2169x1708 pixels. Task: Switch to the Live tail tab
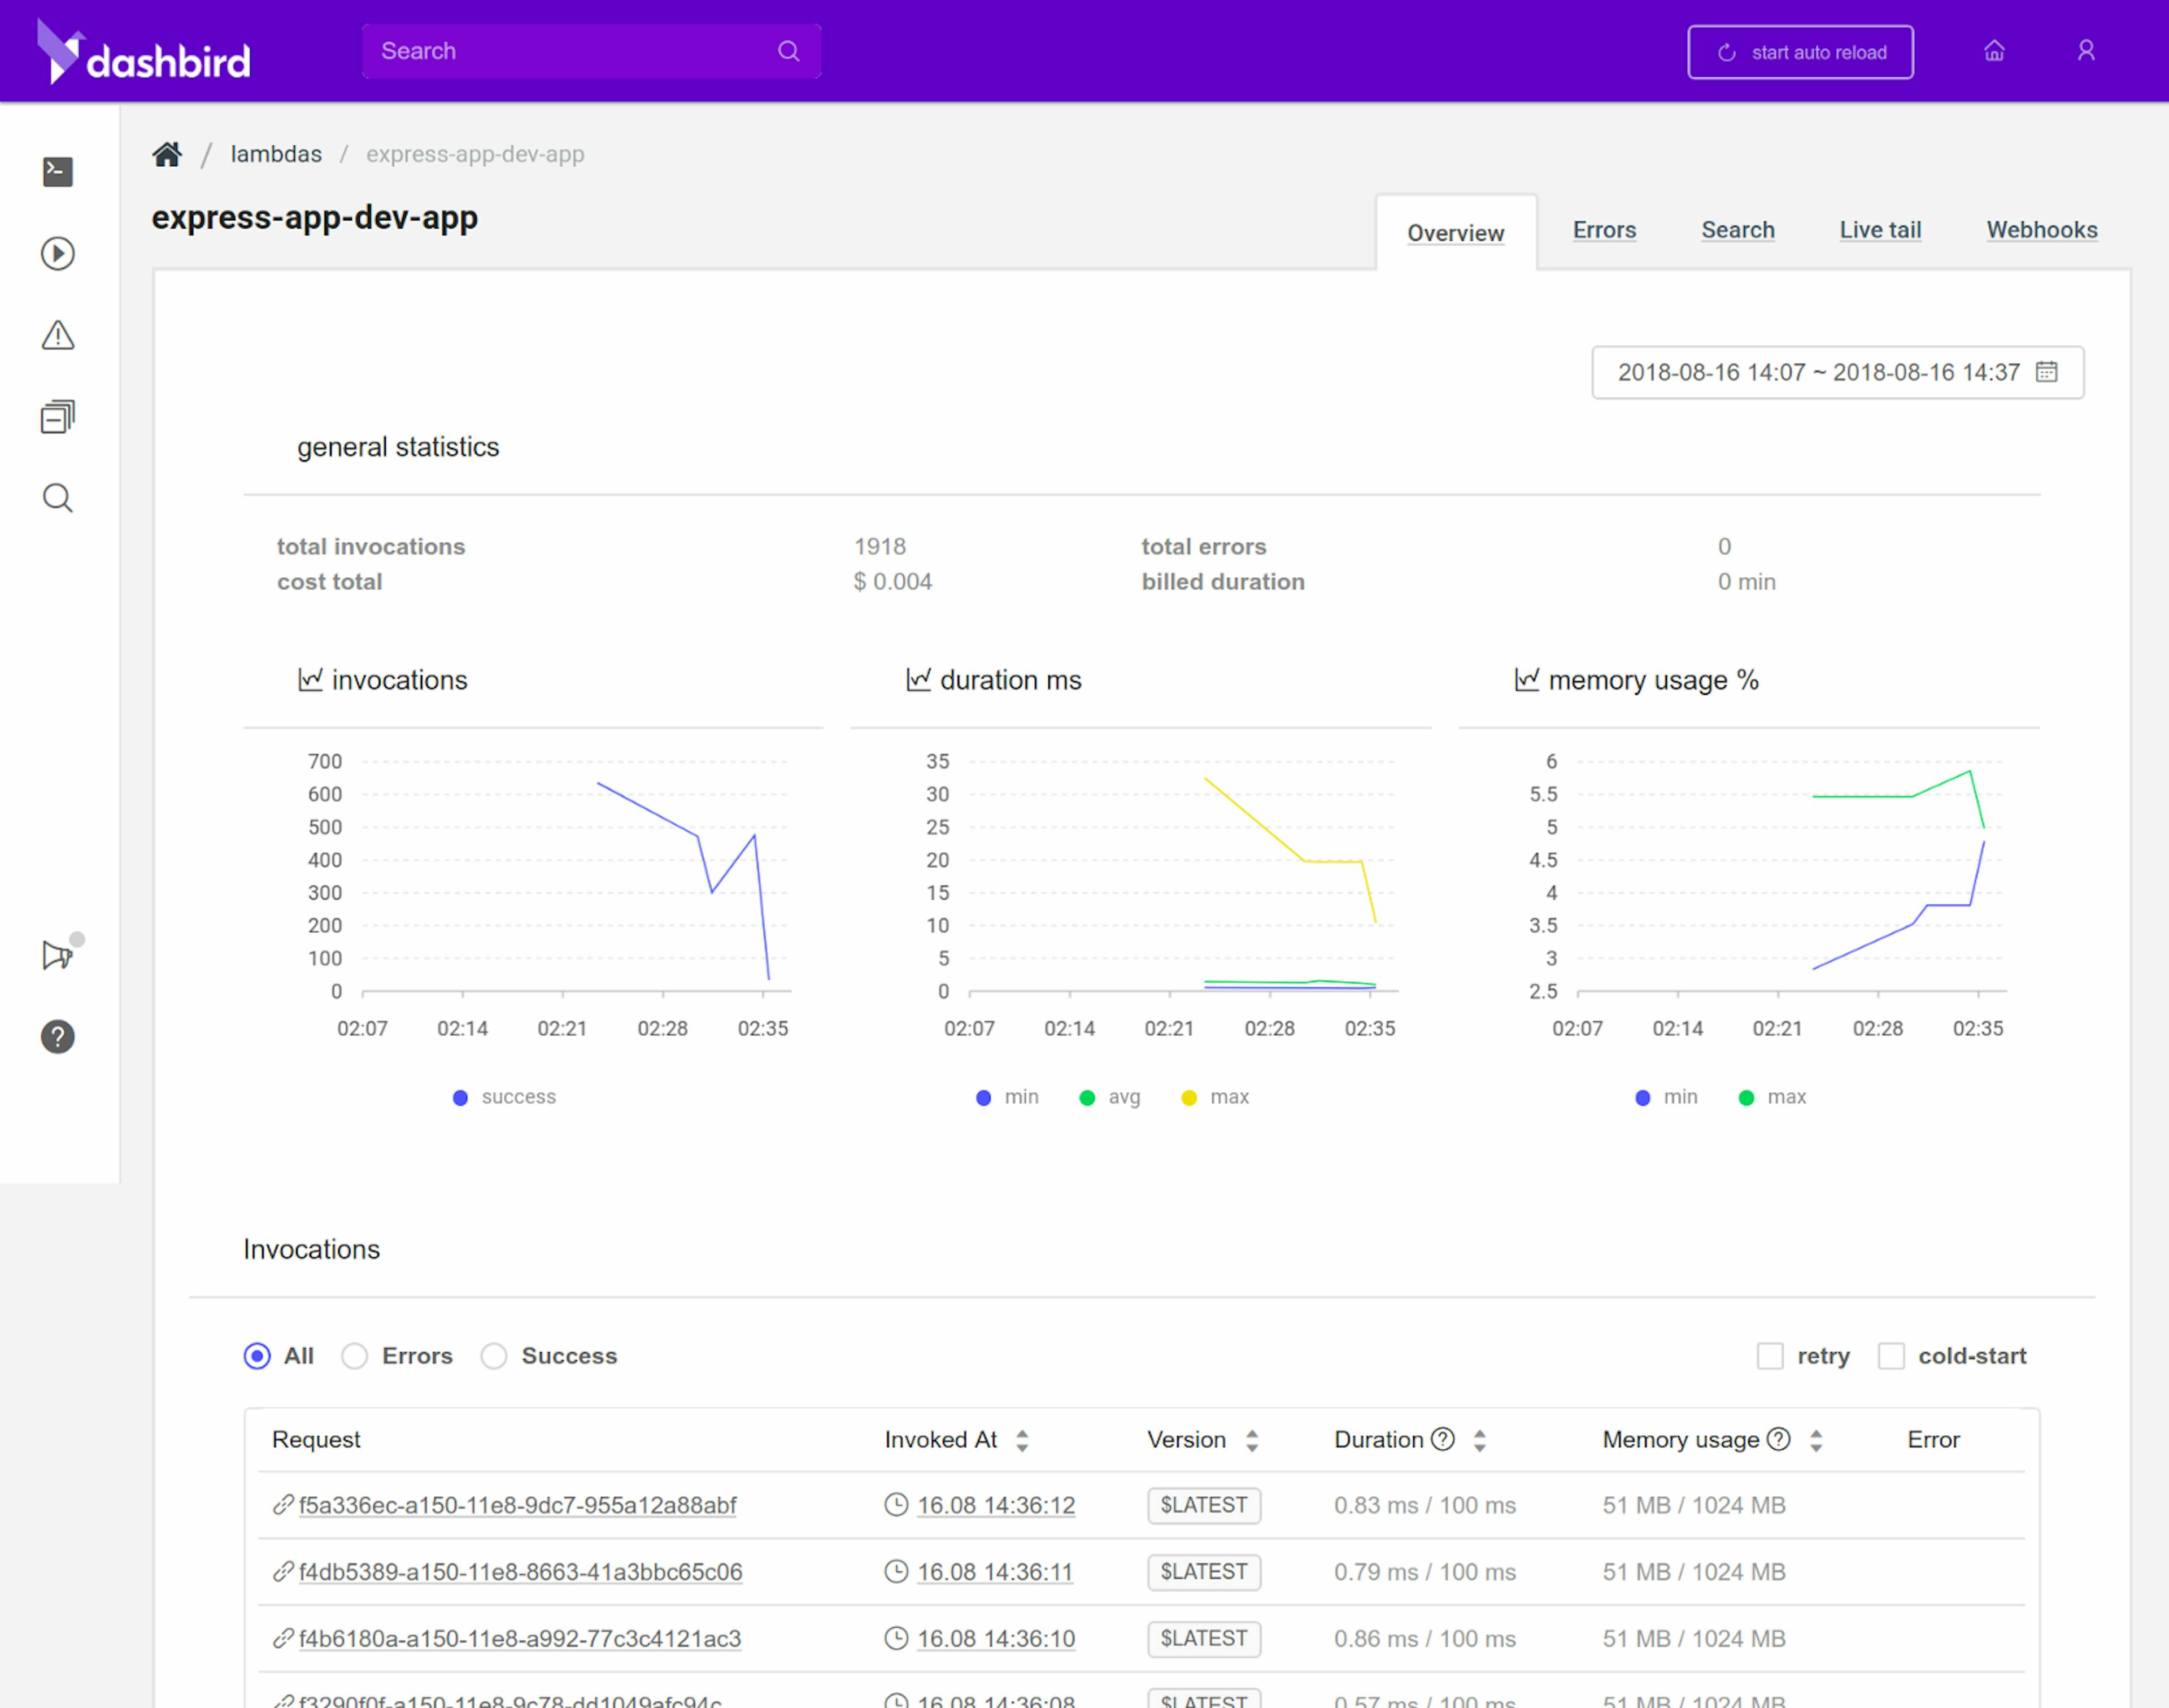point(1880,230)
